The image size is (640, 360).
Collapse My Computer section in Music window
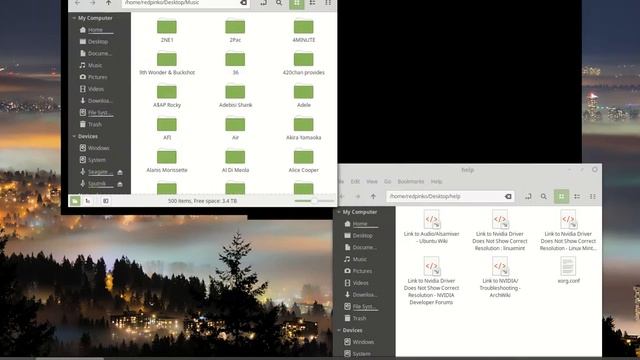74,18
